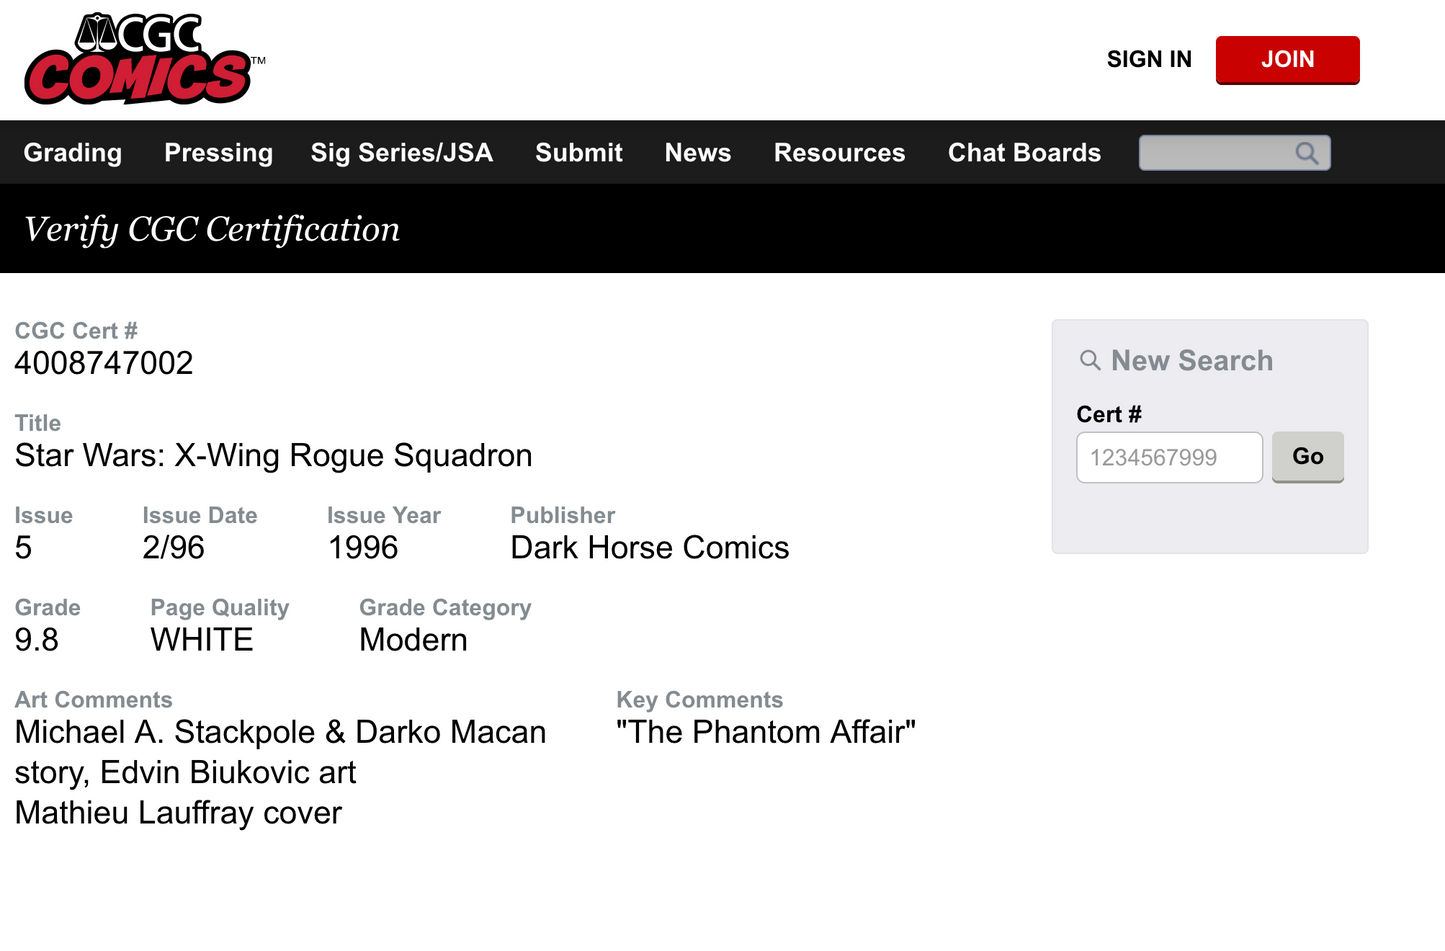Click the magnifying glass search icon in navbar

pos(1307,152)
